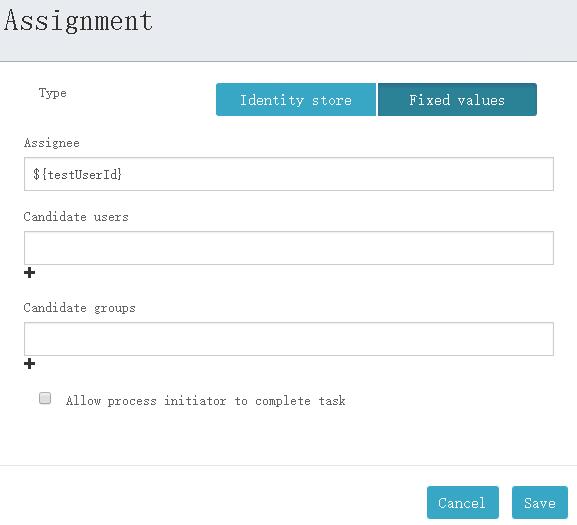Click into the Candidate users field
Screen dimensions: 577x525
pyautogui.click(x=289, y=248)
